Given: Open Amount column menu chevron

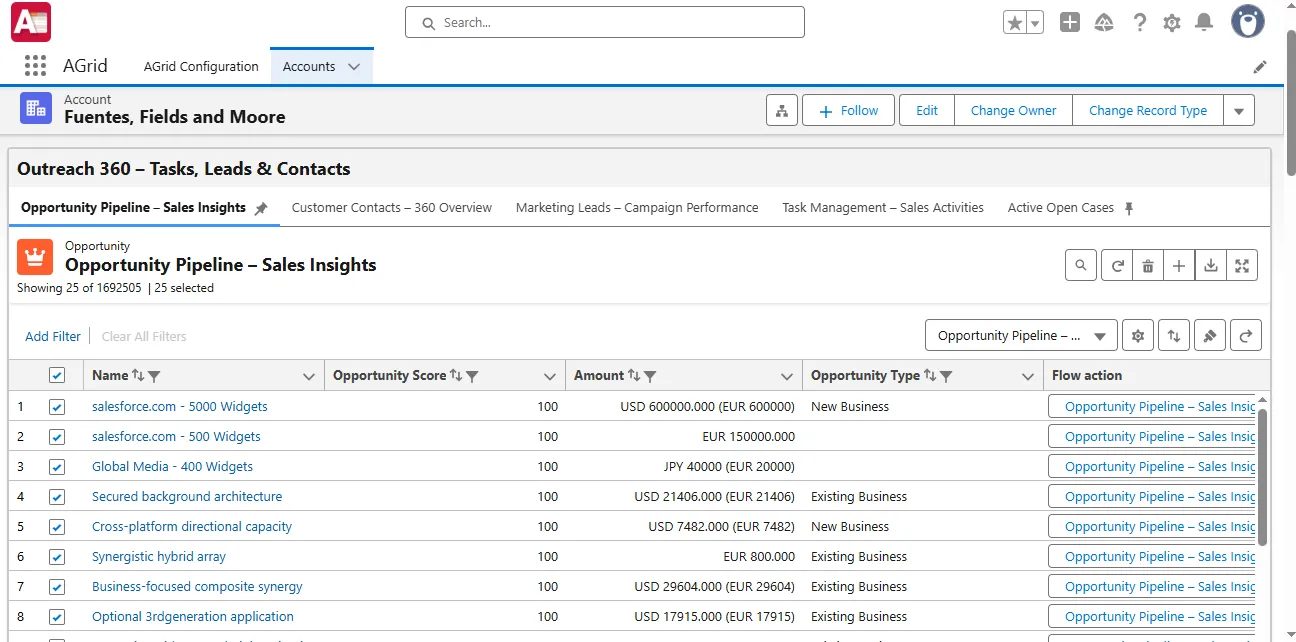Looking at the screenshot, I should (x=787, y=377).
